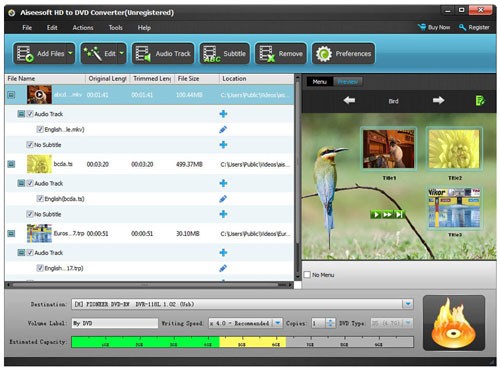Click the Audio Track toolbar button
The width and height of the screenshot is (500, 371).
click(x=163, y=53)
